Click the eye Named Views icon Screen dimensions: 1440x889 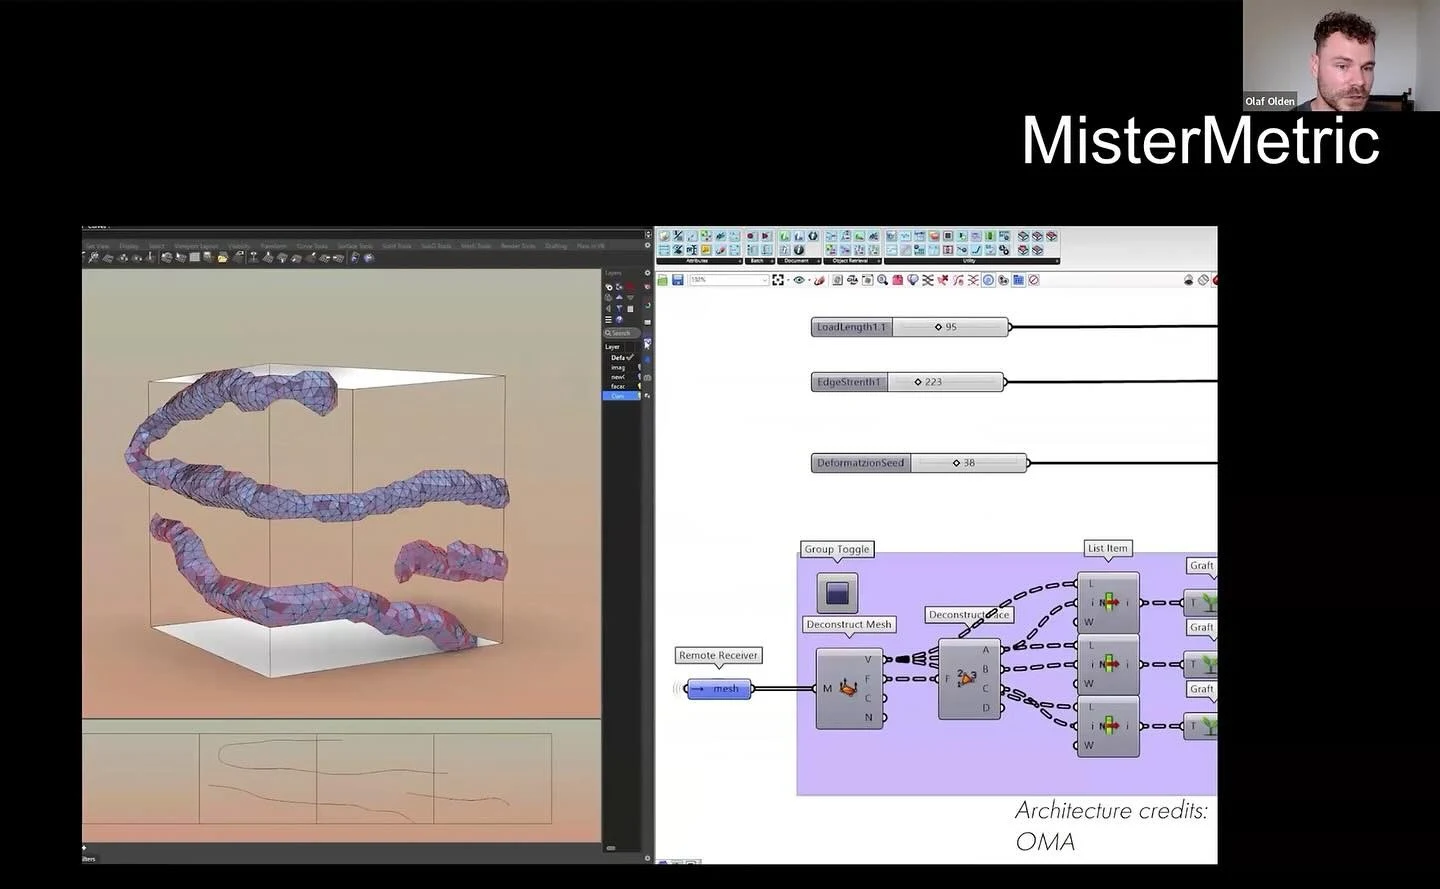click(x=799, y=280)
